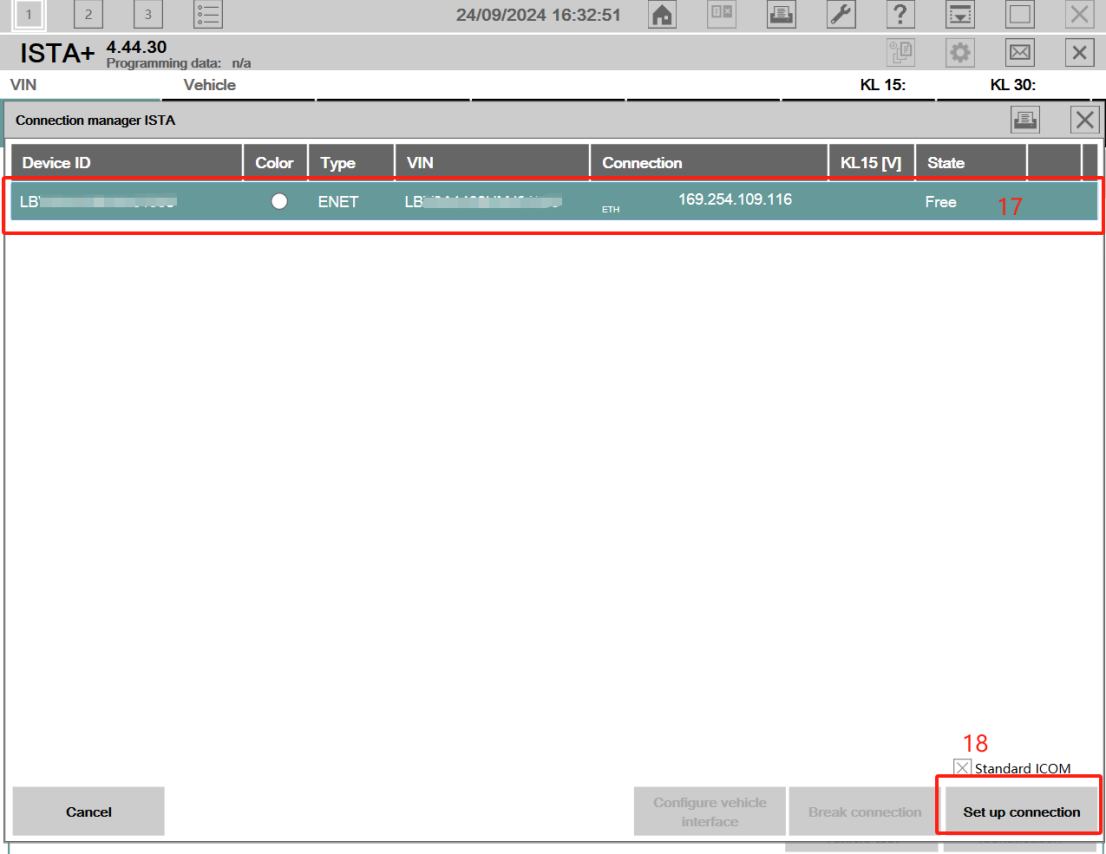Screen dimensions: 1106x854
Task: Click the home icon in top toolbar
Action: pos(661,15)
